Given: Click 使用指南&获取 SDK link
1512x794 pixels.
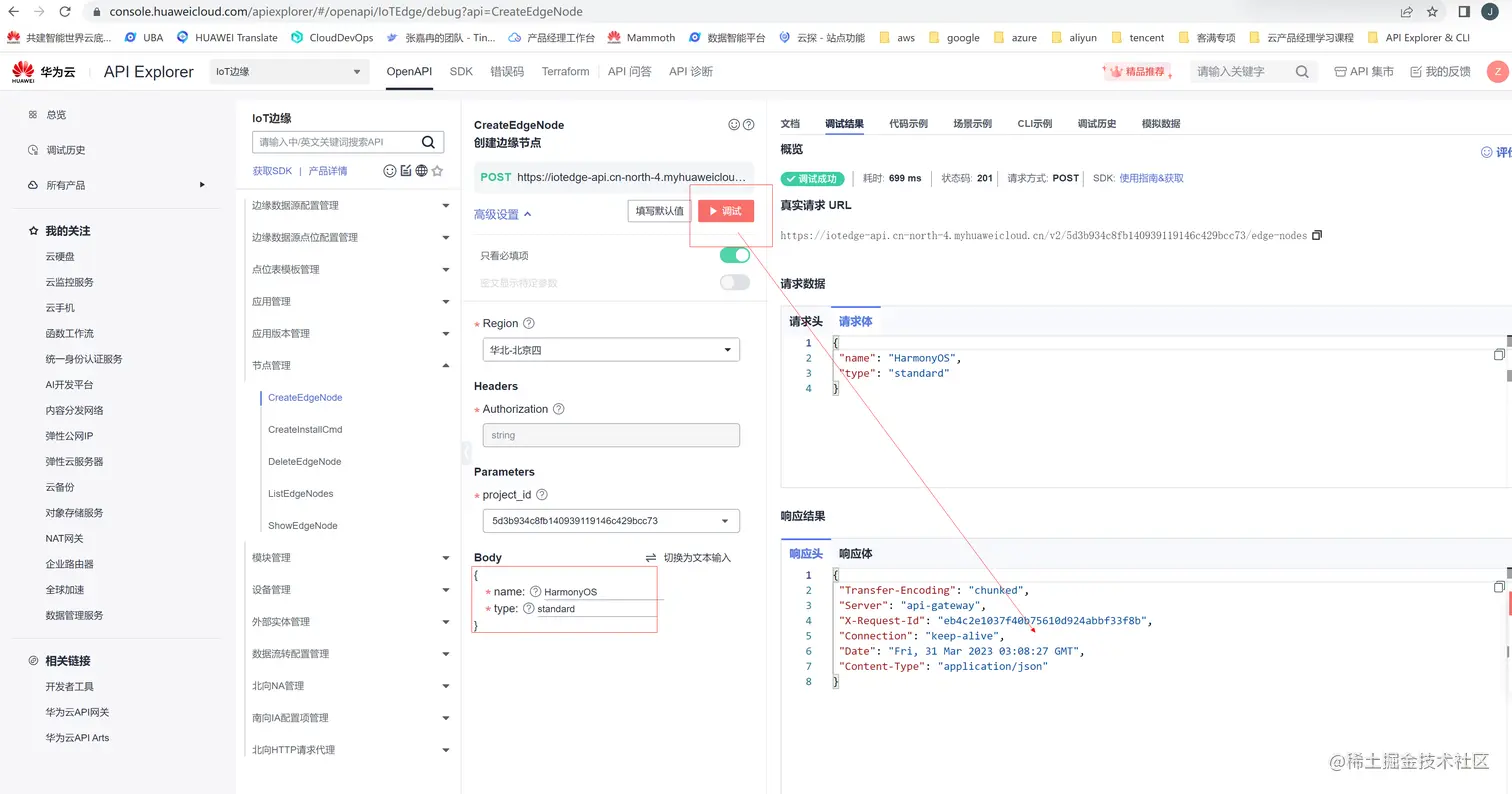Looking at the screenshot, I should 1151,178.
